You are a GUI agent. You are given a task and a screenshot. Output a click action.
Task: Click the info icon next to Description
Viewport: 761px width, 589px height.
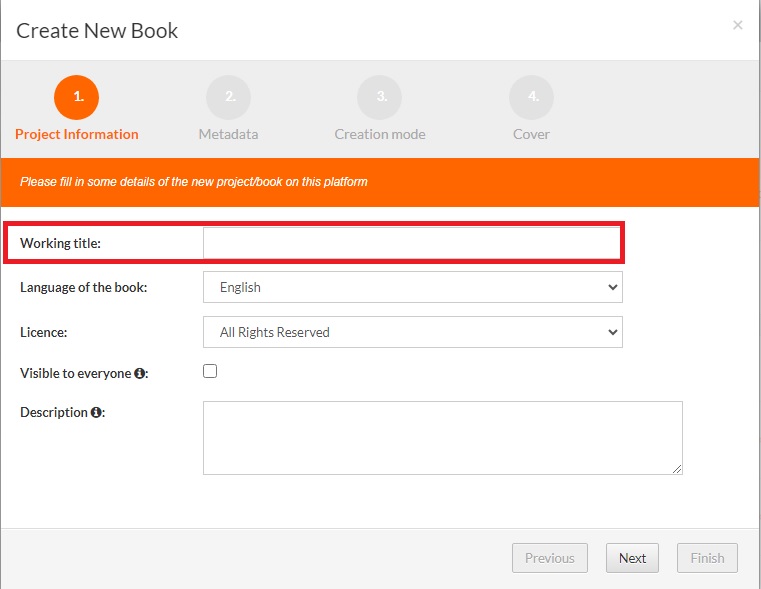(x=96, y=412)
